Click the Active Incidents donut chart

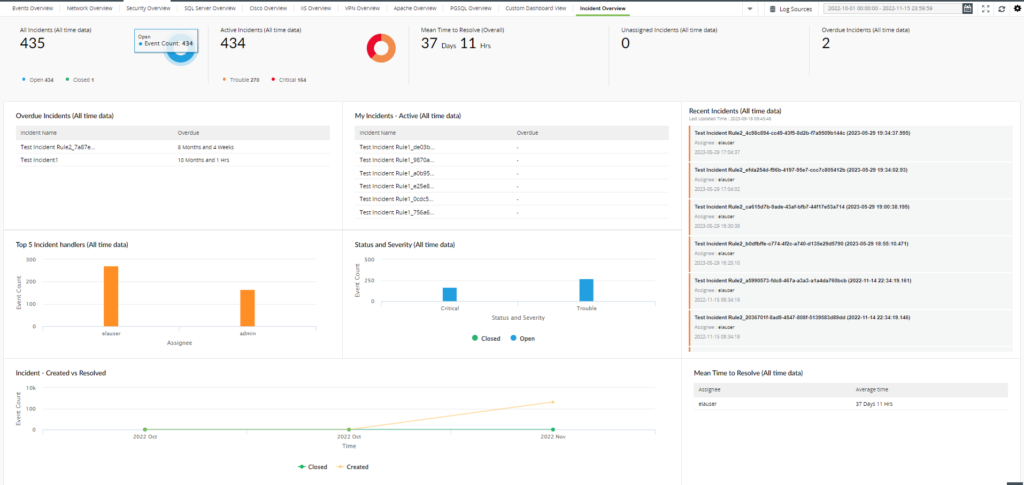coord(381,46)
